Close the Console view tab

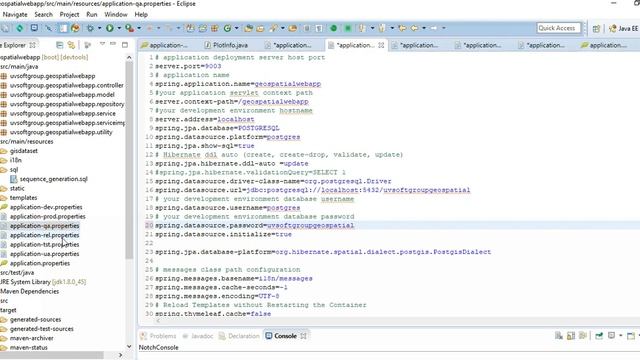coord(303,336)
